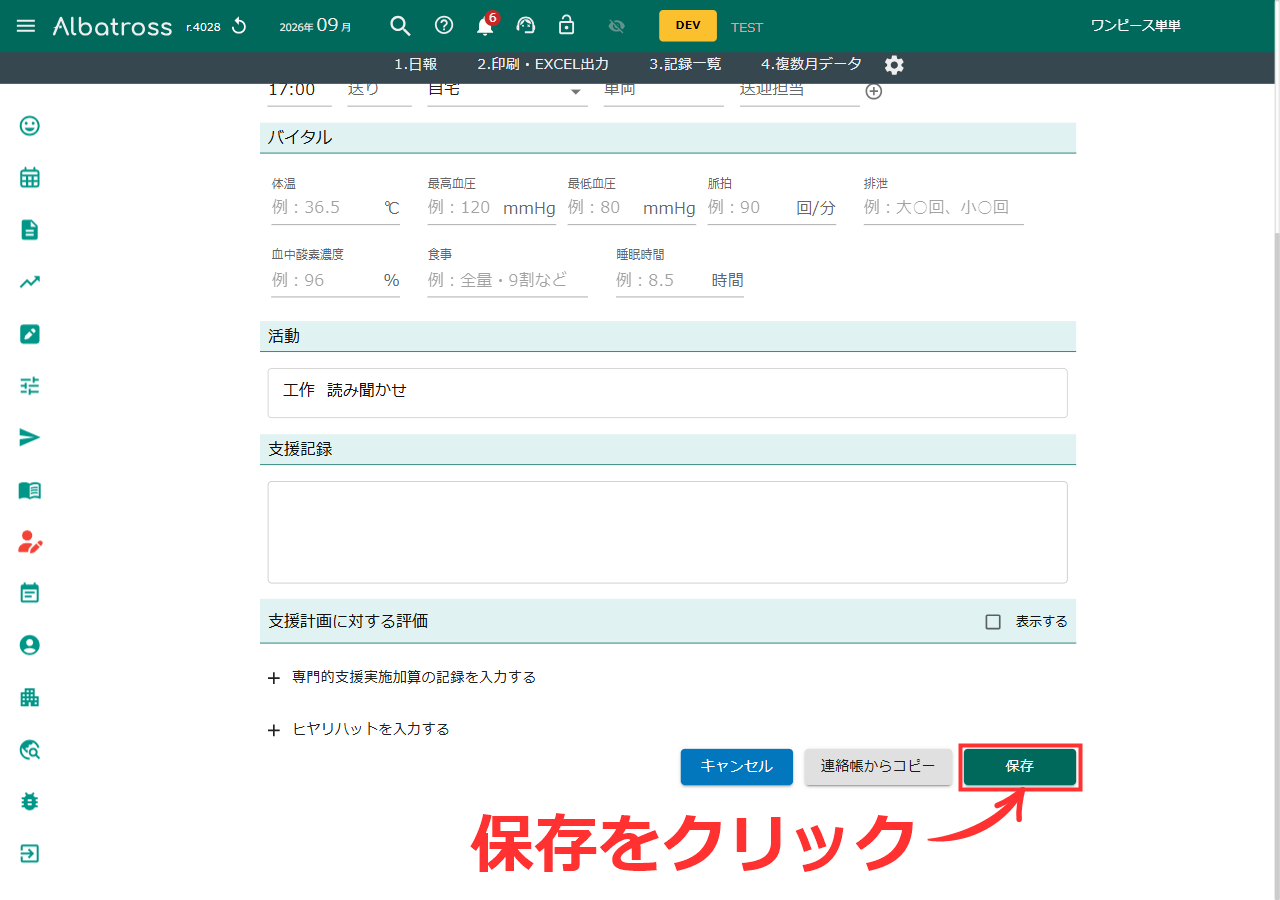Click the refresh icon next to r.4028
The image size is (1280, 900).
pos(239,26)
